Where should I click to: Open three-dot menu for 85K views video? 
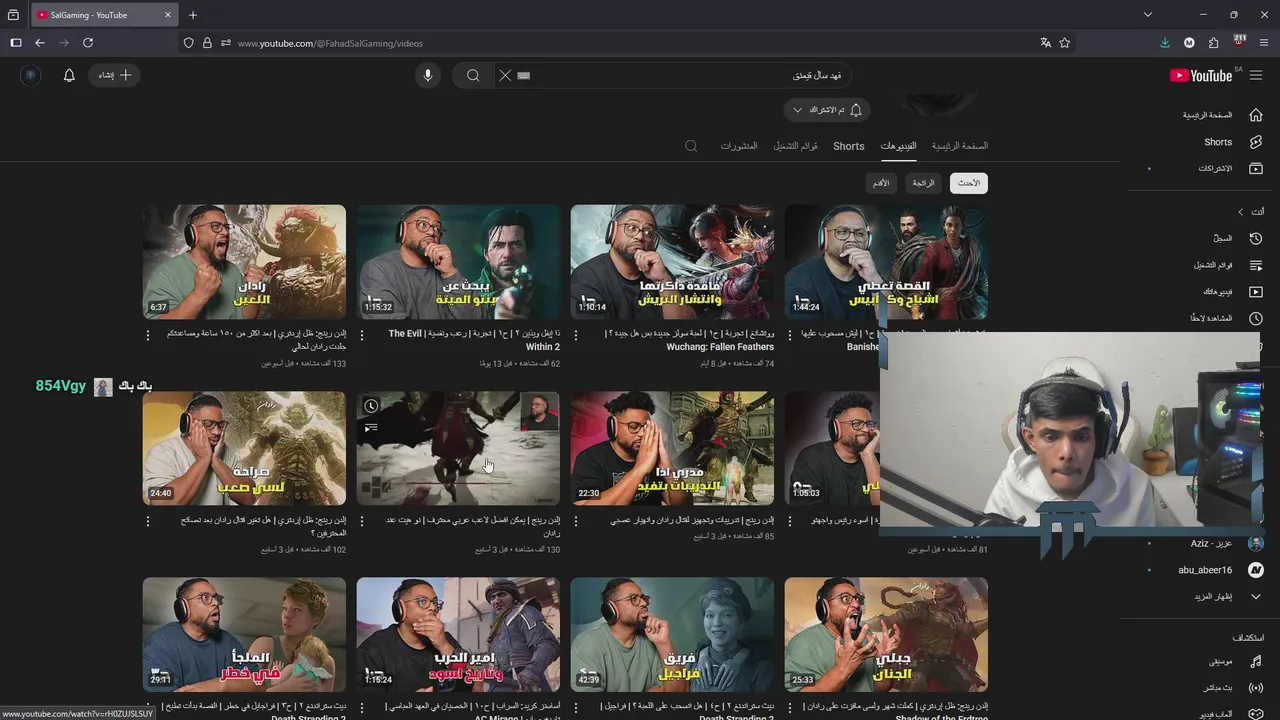tap(576, 521)
